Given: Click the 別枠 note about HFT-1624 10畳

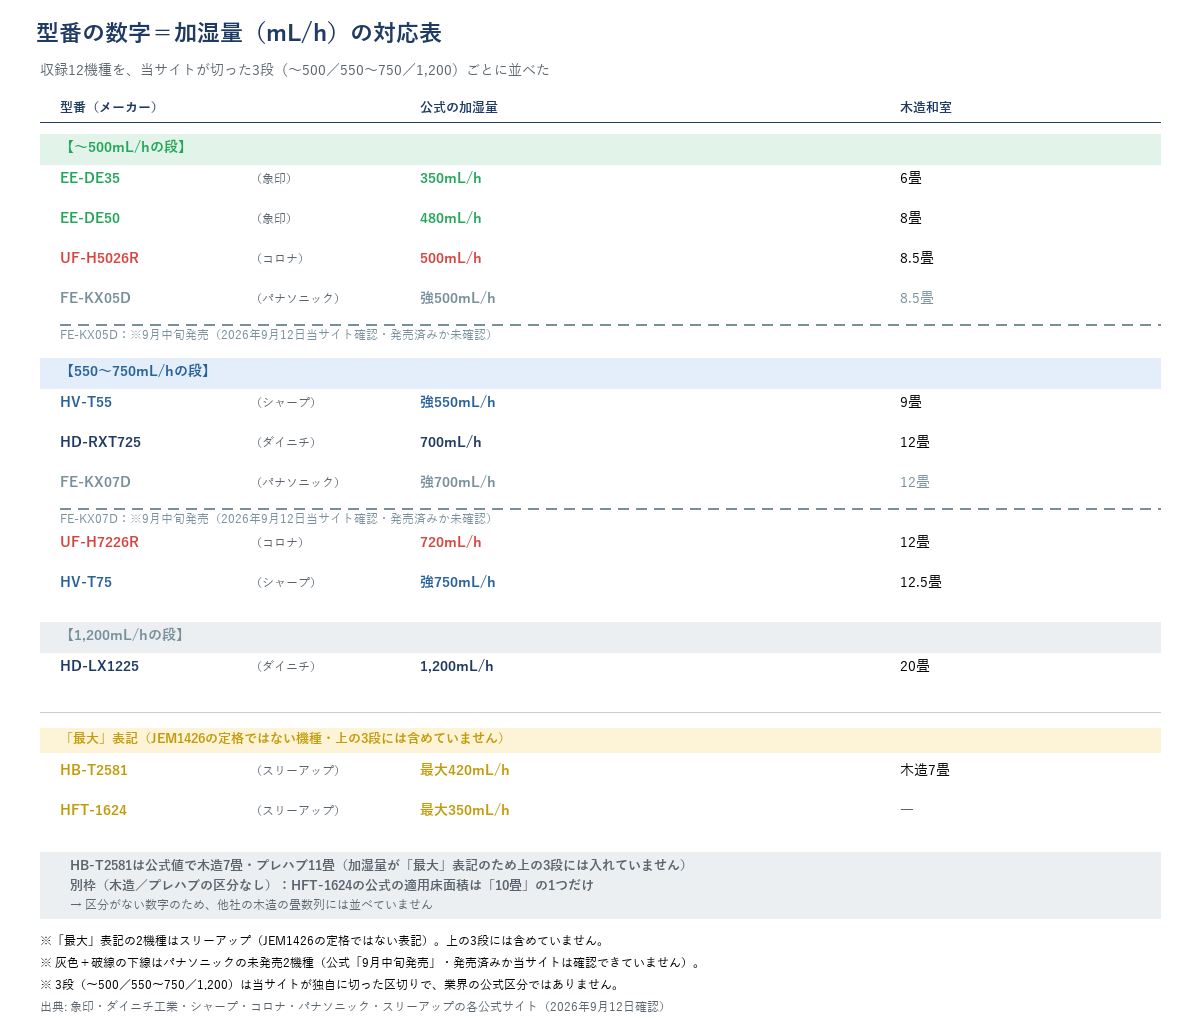Looking at the screenshot, I should 332,885.
